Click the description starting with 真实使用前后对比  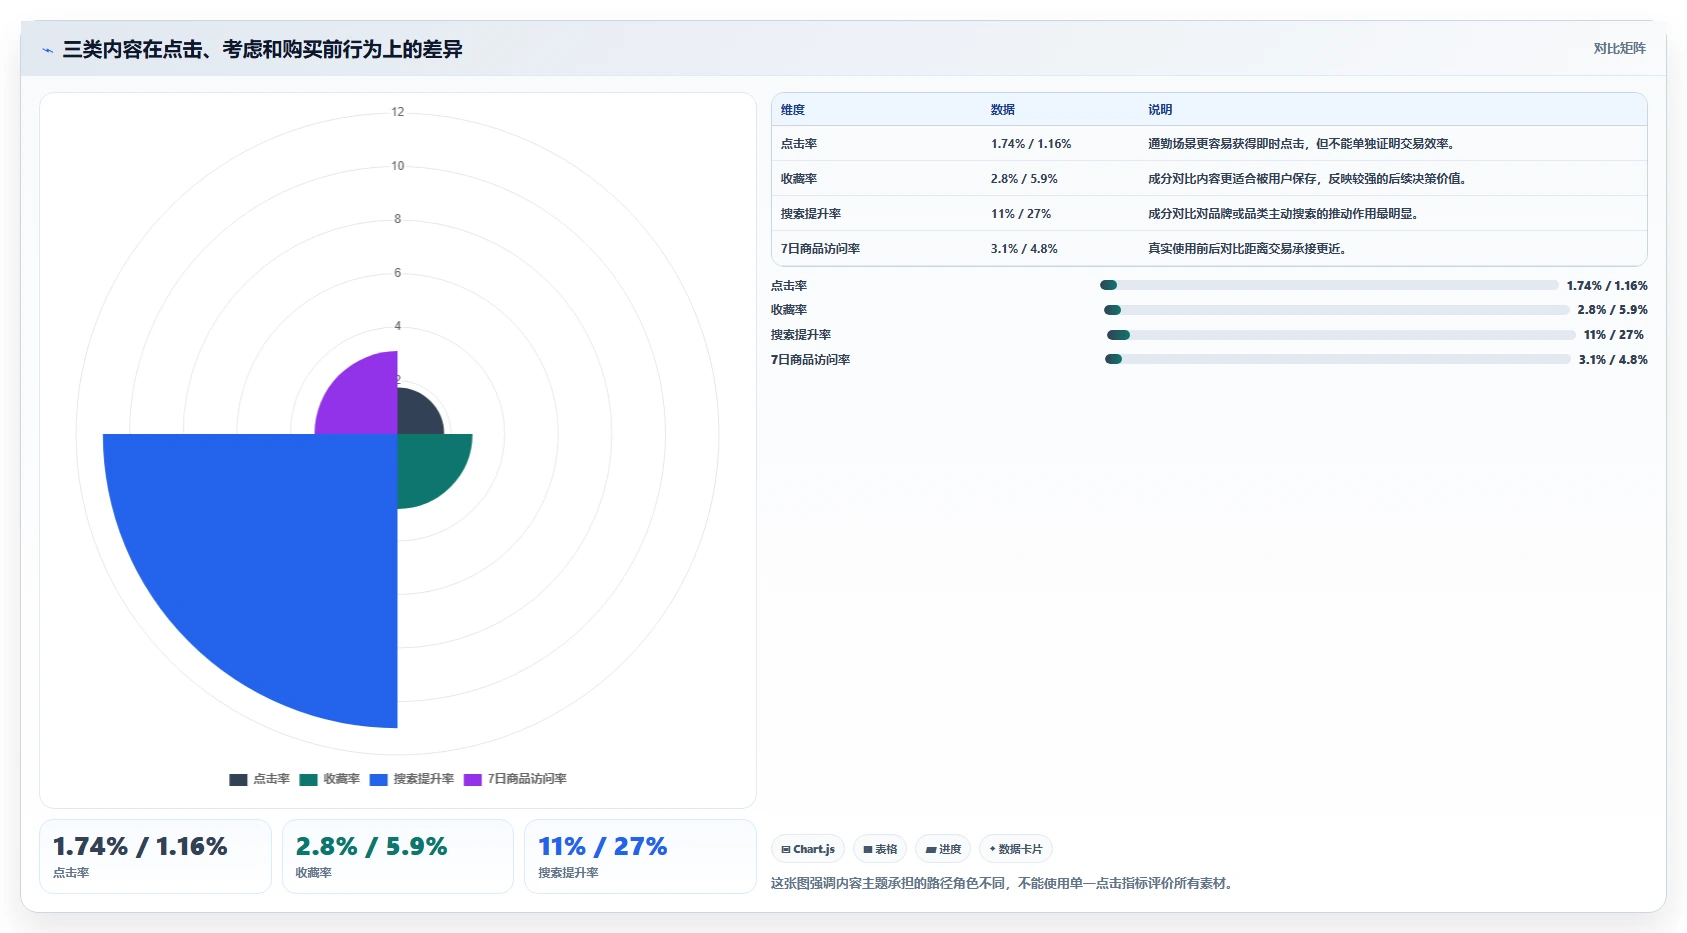1250,249
